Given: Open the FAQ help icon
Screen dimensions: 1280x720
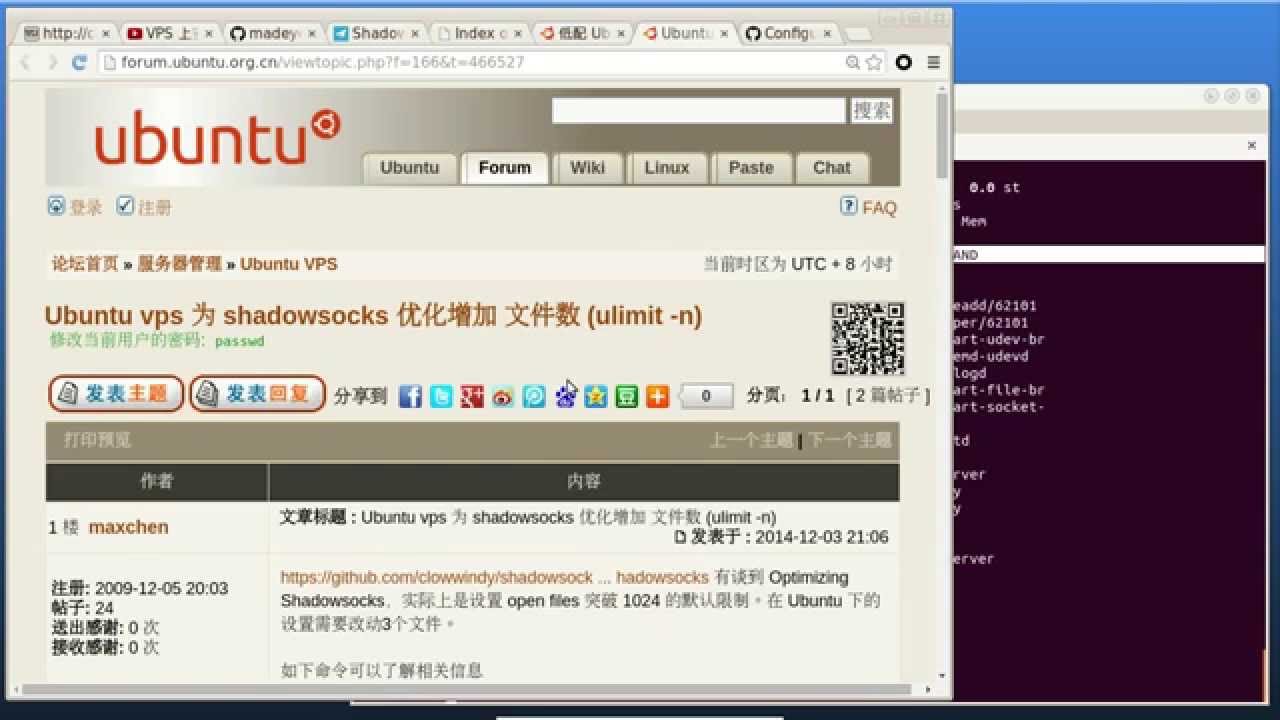Looking at the screenshot, I should coord(849,206).
